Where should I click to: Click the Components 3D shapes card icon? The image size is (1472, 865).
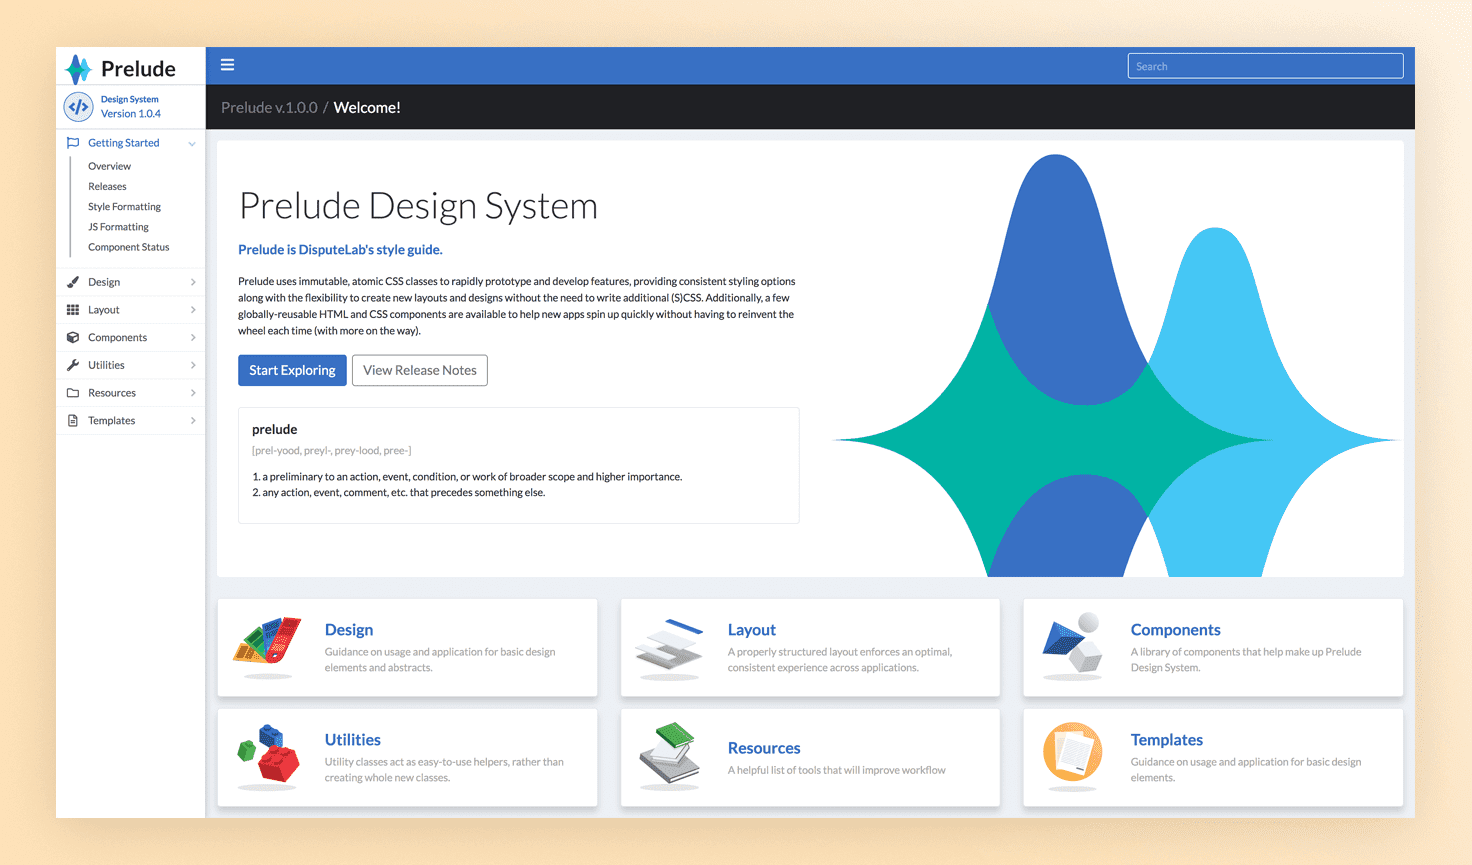(x=1072, y=643)
